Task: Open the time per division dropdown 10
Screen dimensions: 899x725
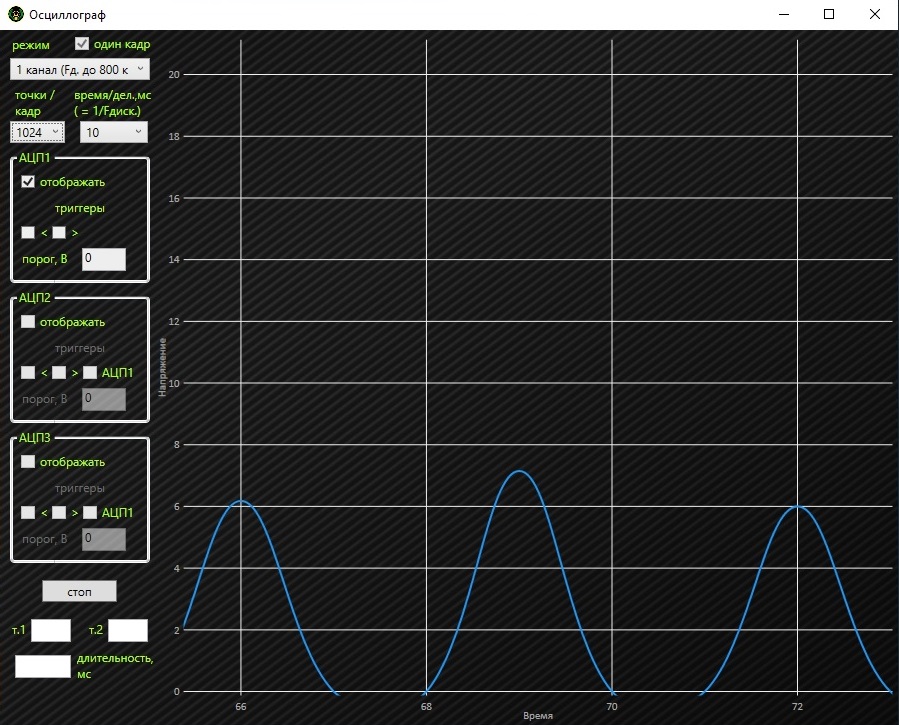Action: [114, 132]
